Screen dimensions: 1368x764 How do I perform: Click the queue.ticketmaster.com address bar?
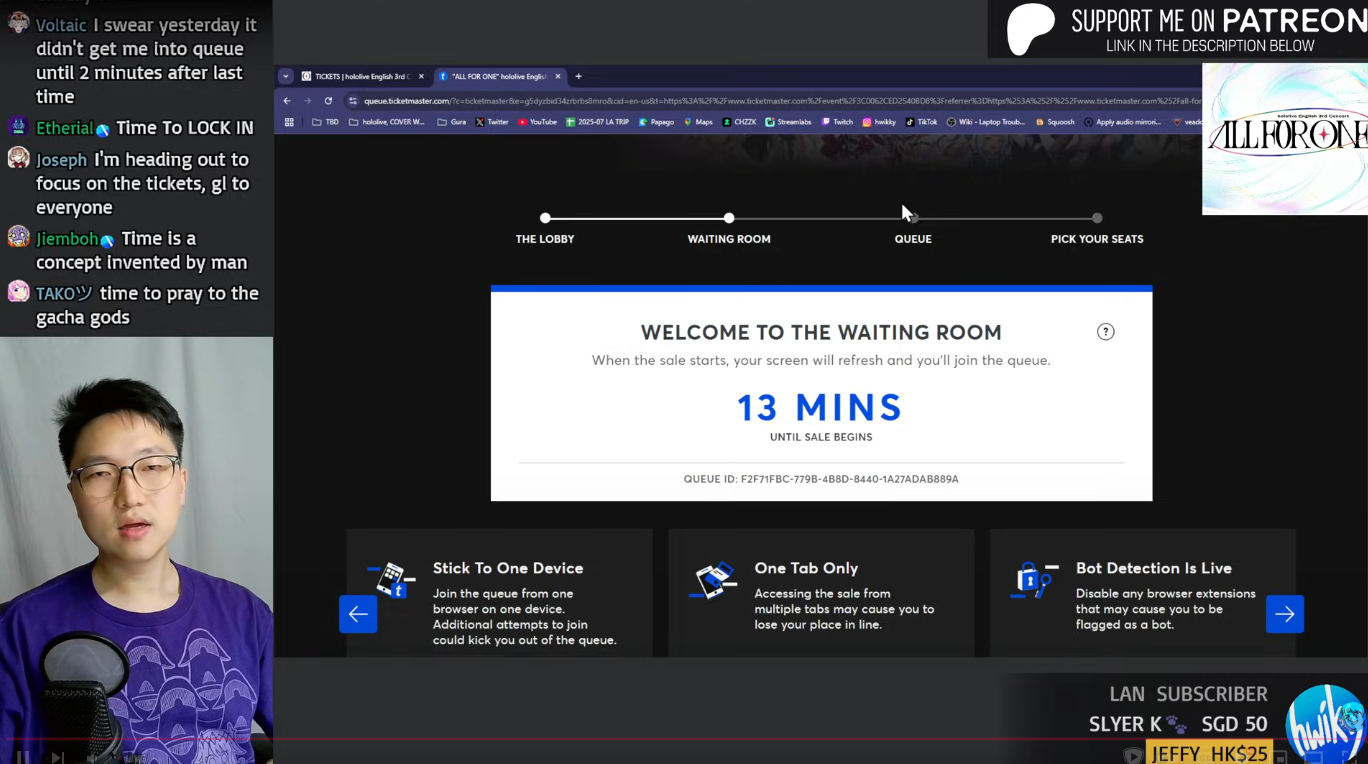point(770,101)
